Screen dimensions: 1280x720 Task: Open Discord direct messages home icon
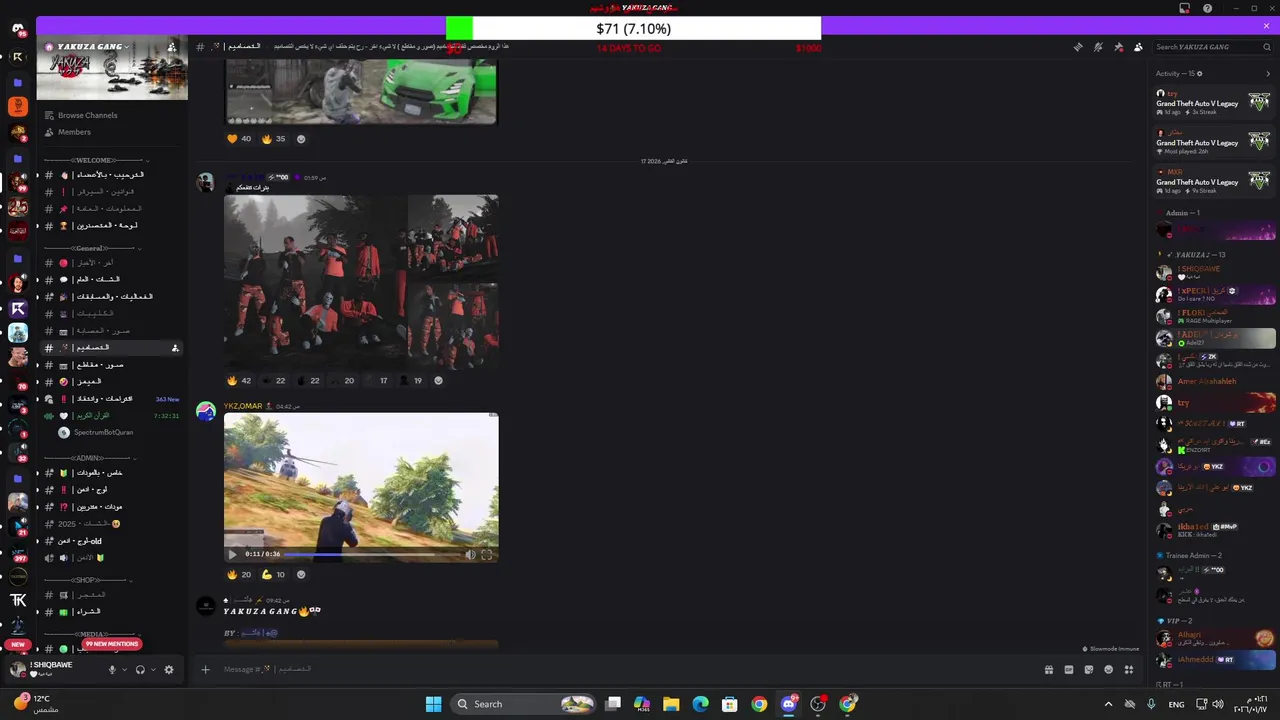click(x=18, y=29)
